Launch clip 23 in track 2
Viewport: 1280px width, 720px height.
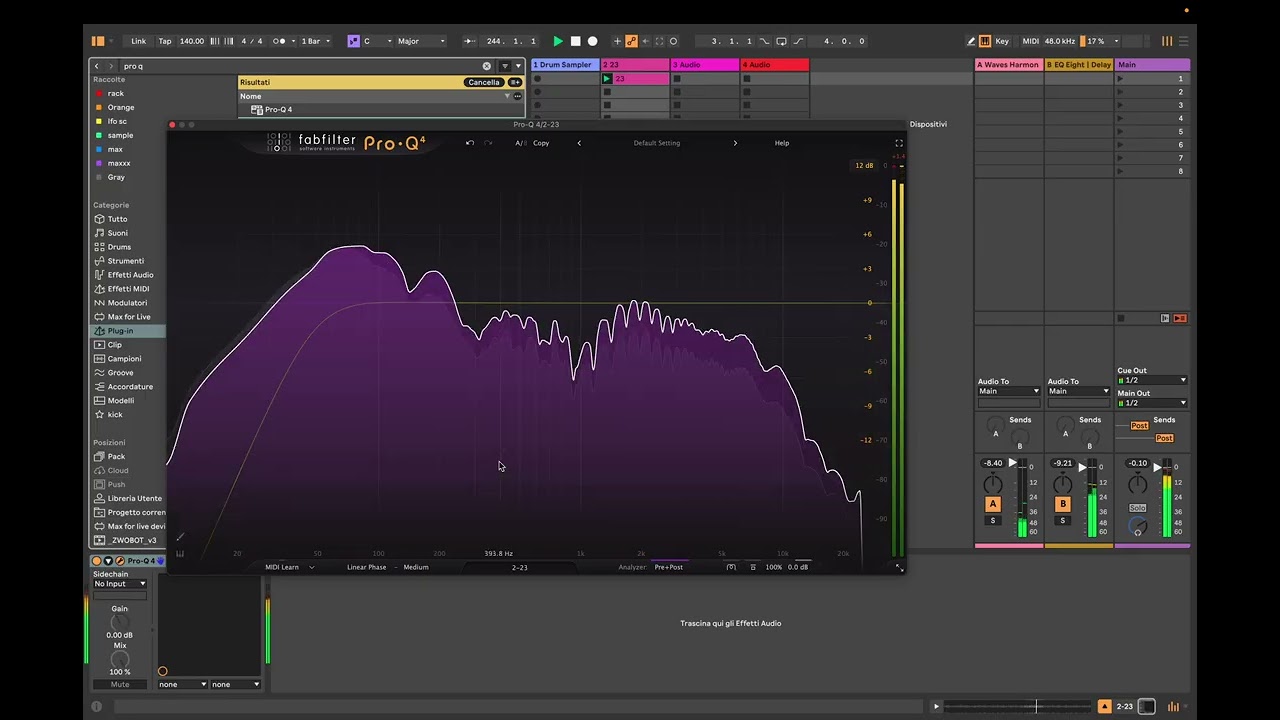[606, 79]
